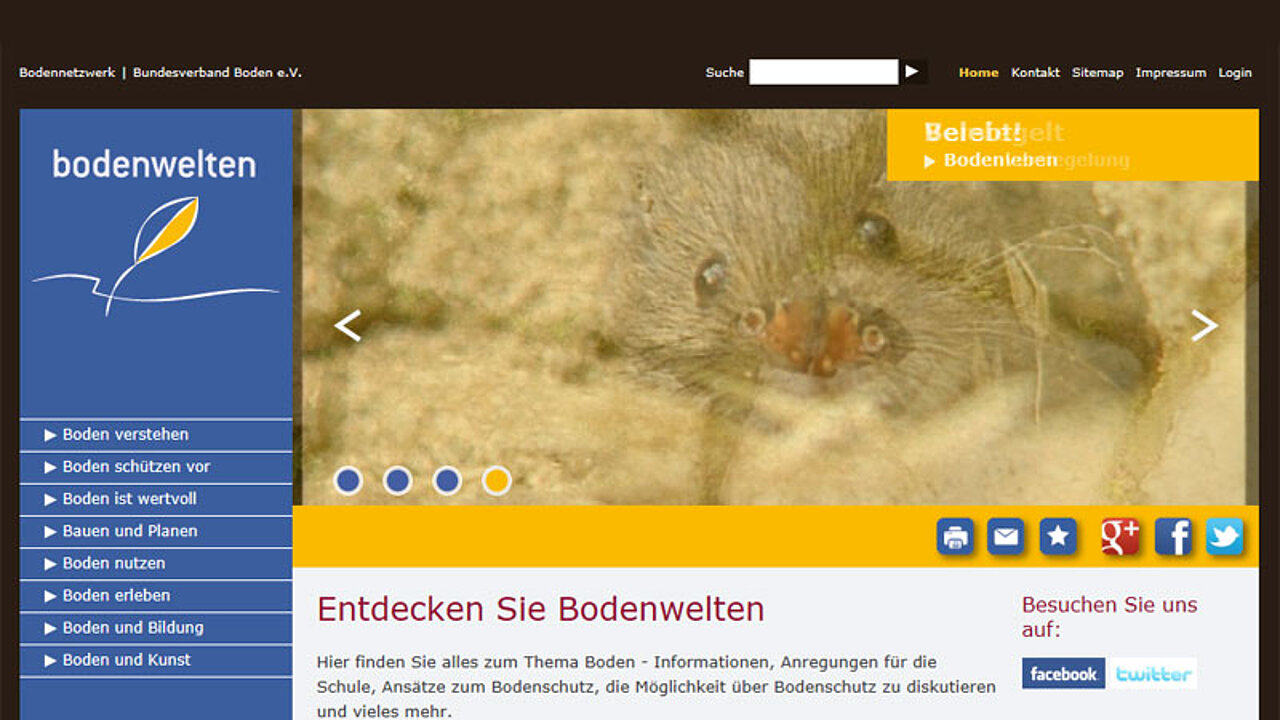Submit search with the arrow button
Screen dimensions: 1280x720
[x=912, y=72]
